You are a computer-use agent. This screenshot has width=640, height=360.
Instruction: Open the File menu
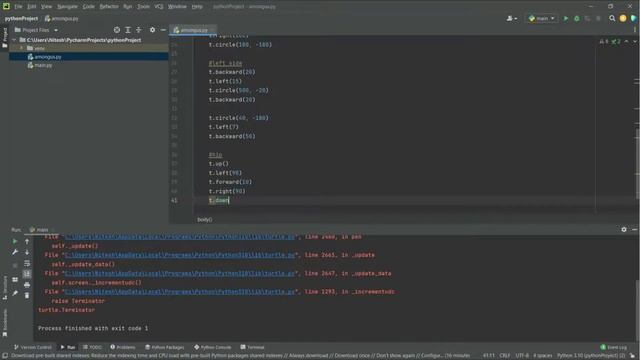coord(18,7)
